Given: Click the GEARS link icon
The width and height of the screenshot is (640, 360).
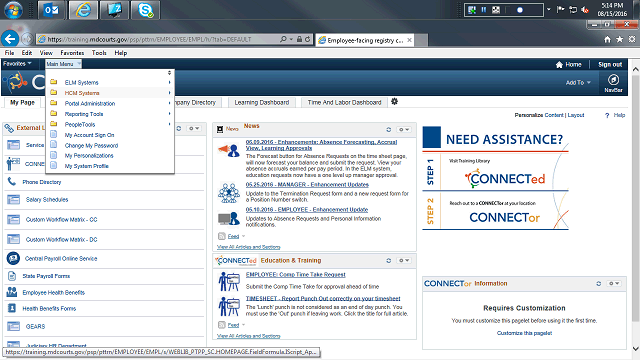Looking at the screenshot, I should click(x=13, y=326).
